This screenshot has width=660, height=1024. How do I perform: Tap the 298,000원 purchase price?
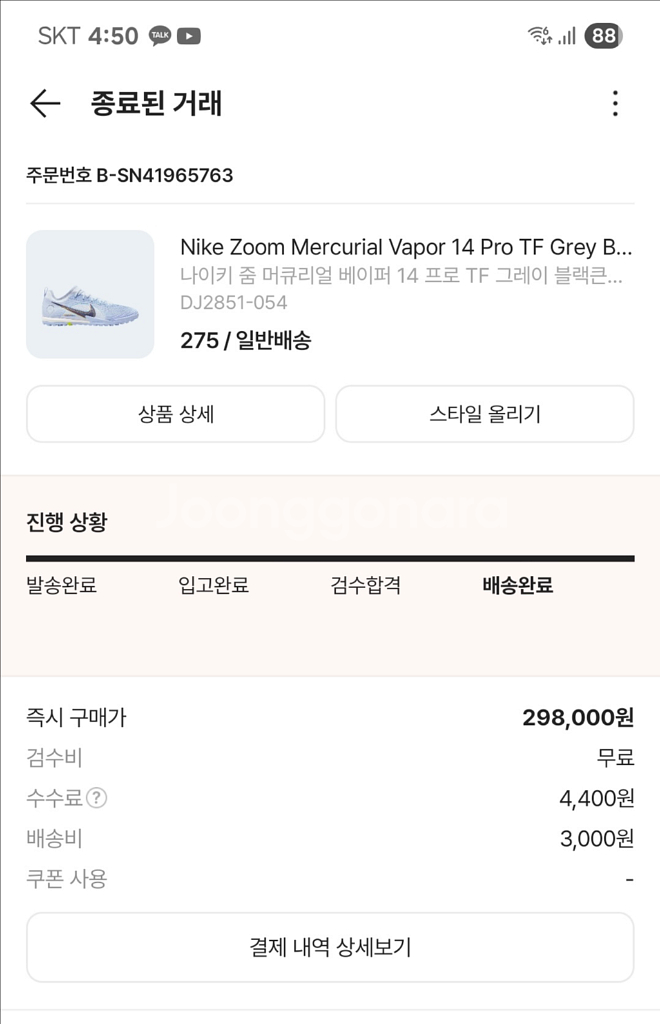[578, 717]
